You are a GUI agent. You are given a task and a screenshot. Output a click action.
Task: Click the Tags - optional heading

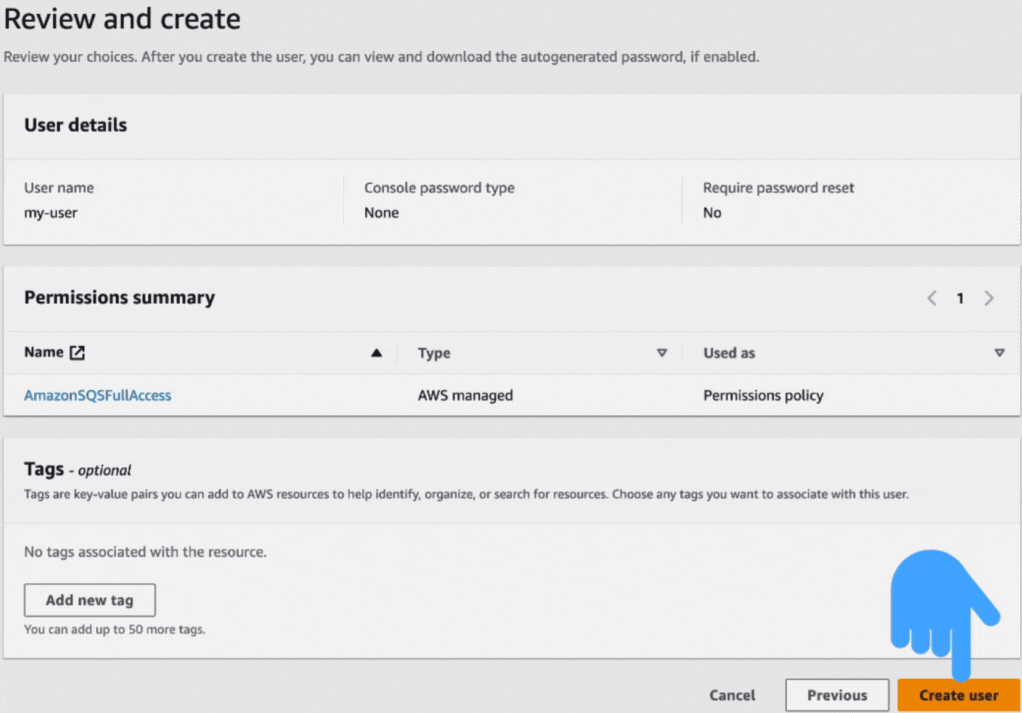click(78, 469)
